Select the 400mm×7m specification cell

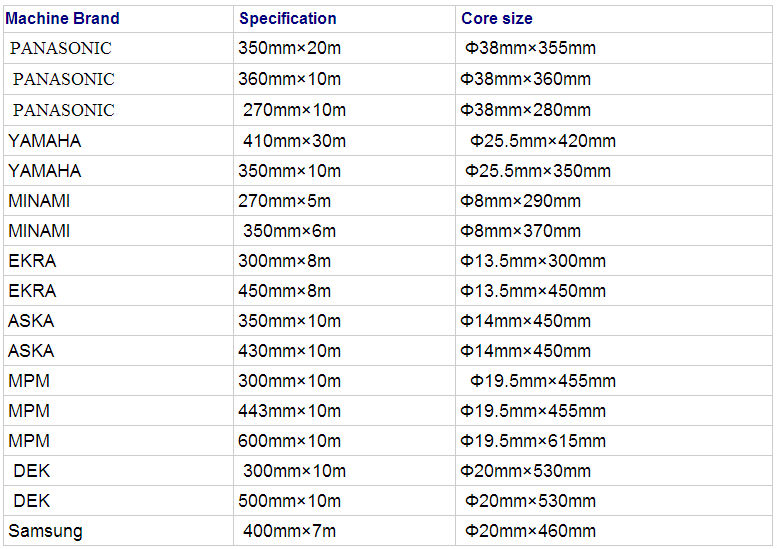click(289, 531)
